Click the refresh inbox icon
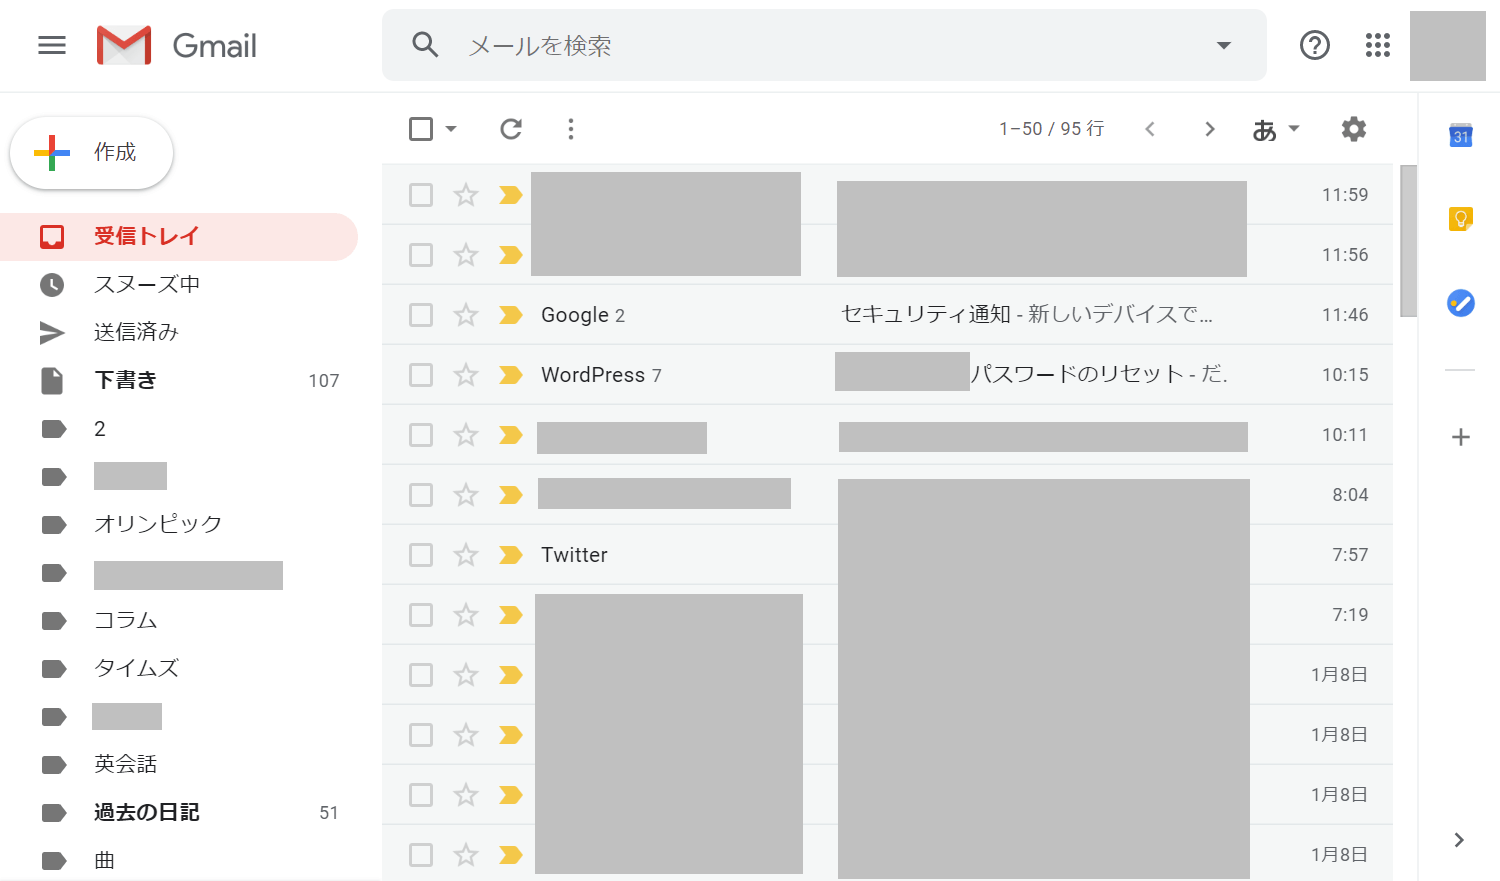 [x=511, y=129]
